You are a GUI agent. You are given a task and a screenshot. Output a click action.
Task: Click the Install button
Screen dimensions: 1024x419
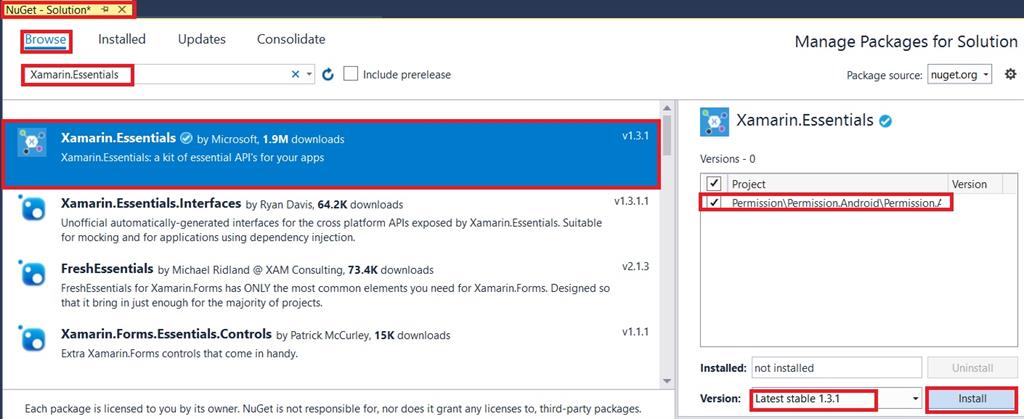tap(972, 398)
